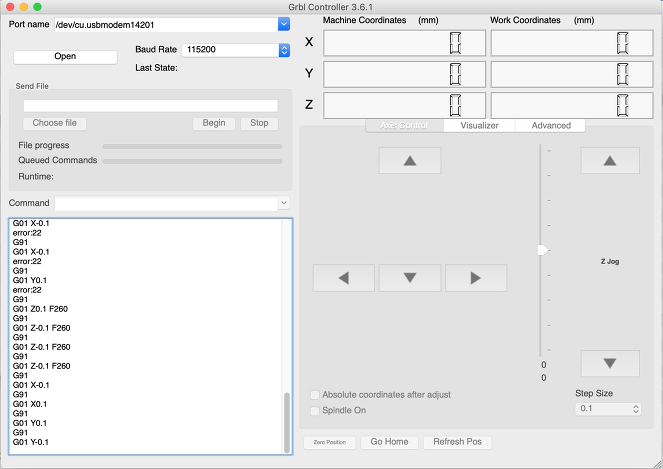This screenshot has height=469, width=663.
Task: Change the Step Size stepper value
Action: click(x=636, y=409)
